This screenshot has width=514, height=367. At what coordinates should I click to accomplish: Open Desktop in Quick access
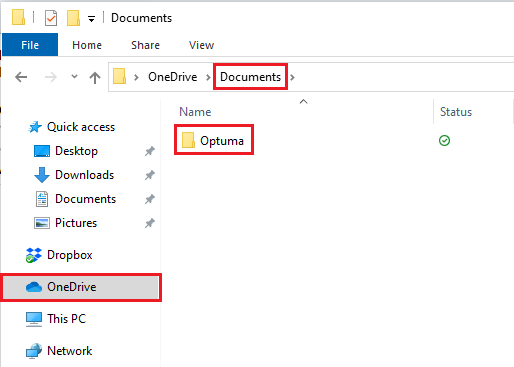(x=76, y=151)
